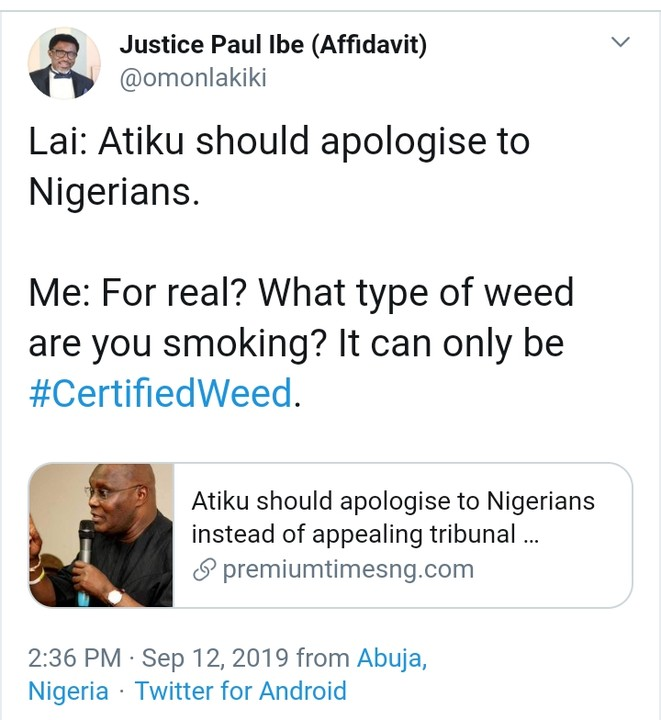This screenshot has width=661, height=720.
Task: Click the word "Nigerians." in the tweet body
Action: click(x=114, y=190)
